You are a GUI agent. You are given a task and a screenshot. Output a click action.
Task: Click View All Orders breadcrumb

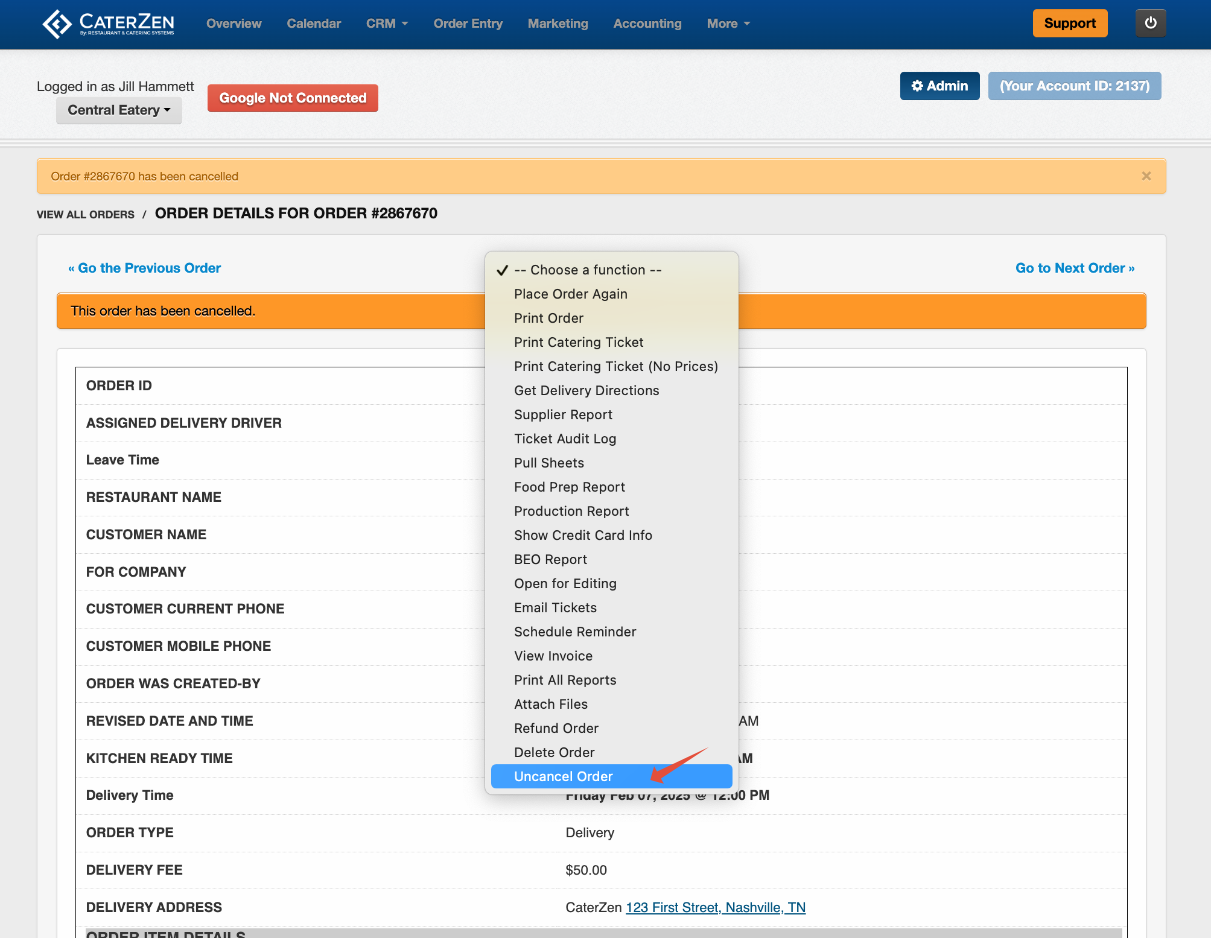[85, 215]
